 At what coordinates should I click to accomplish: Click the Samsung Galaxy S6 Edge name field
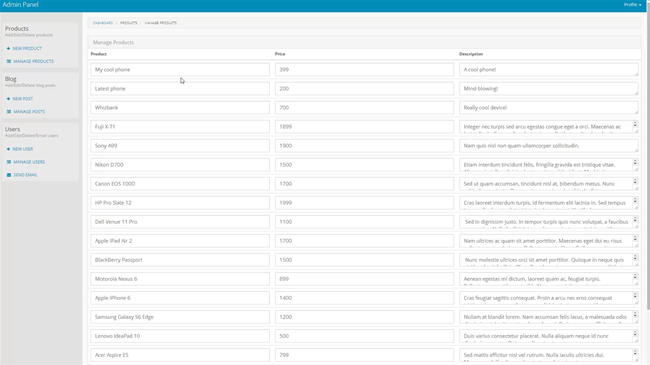tap(180, 318)
